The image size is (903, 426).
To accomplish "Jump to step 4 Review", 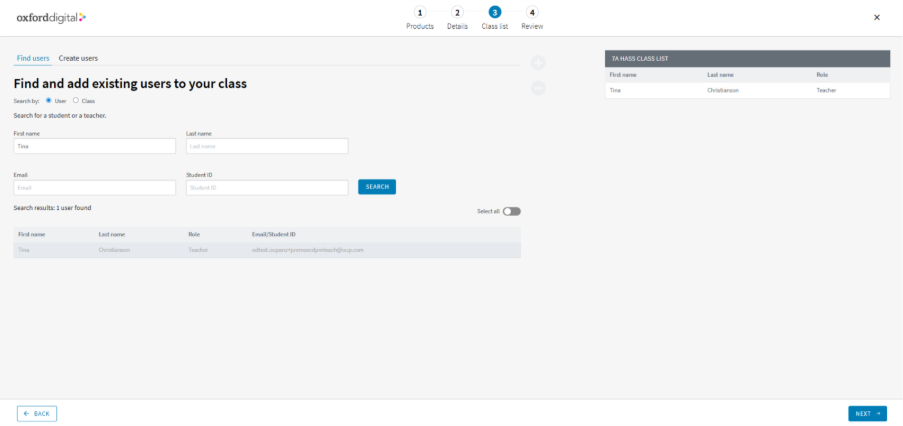I will point(532,13).
